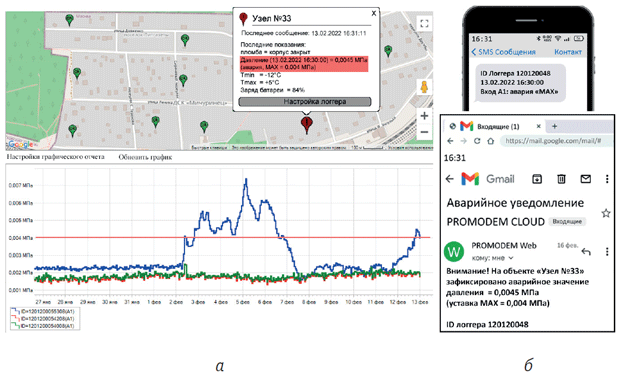This screenshot has width=620, height=376.
Task: Click the browser forward arrow
Action: [464, 141]
